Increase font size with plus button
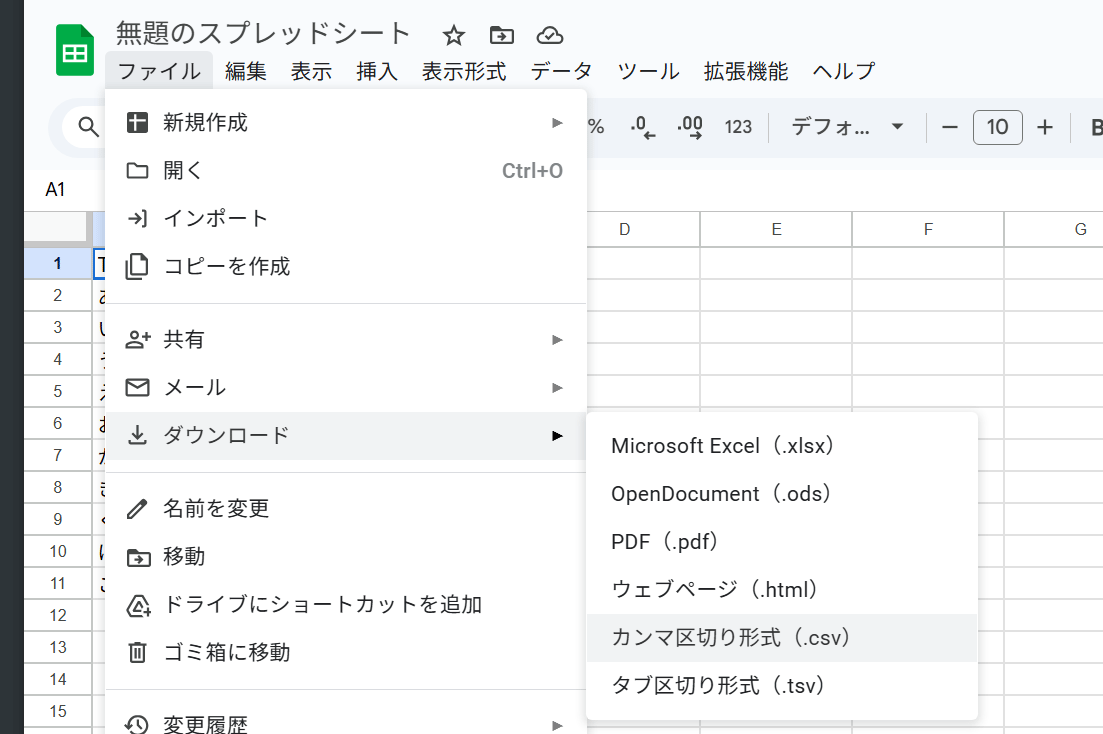Viewport: 1103px width, 734px height. (1045, 127)
